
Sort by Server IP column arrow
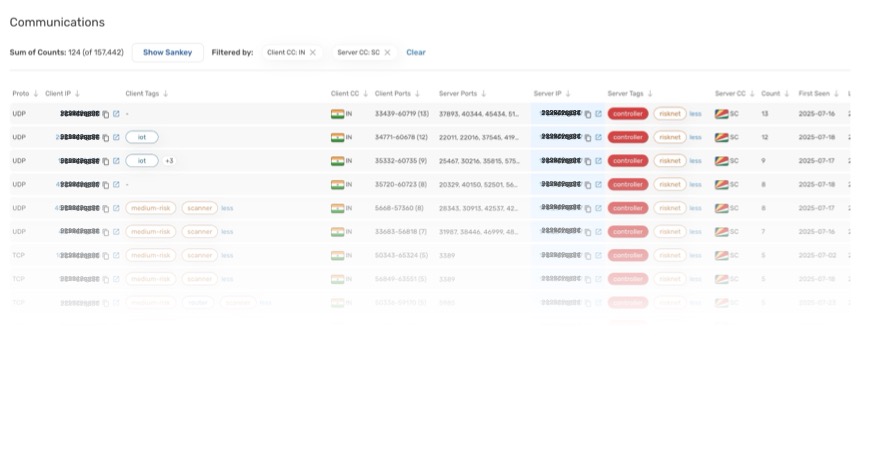point(568,94)
